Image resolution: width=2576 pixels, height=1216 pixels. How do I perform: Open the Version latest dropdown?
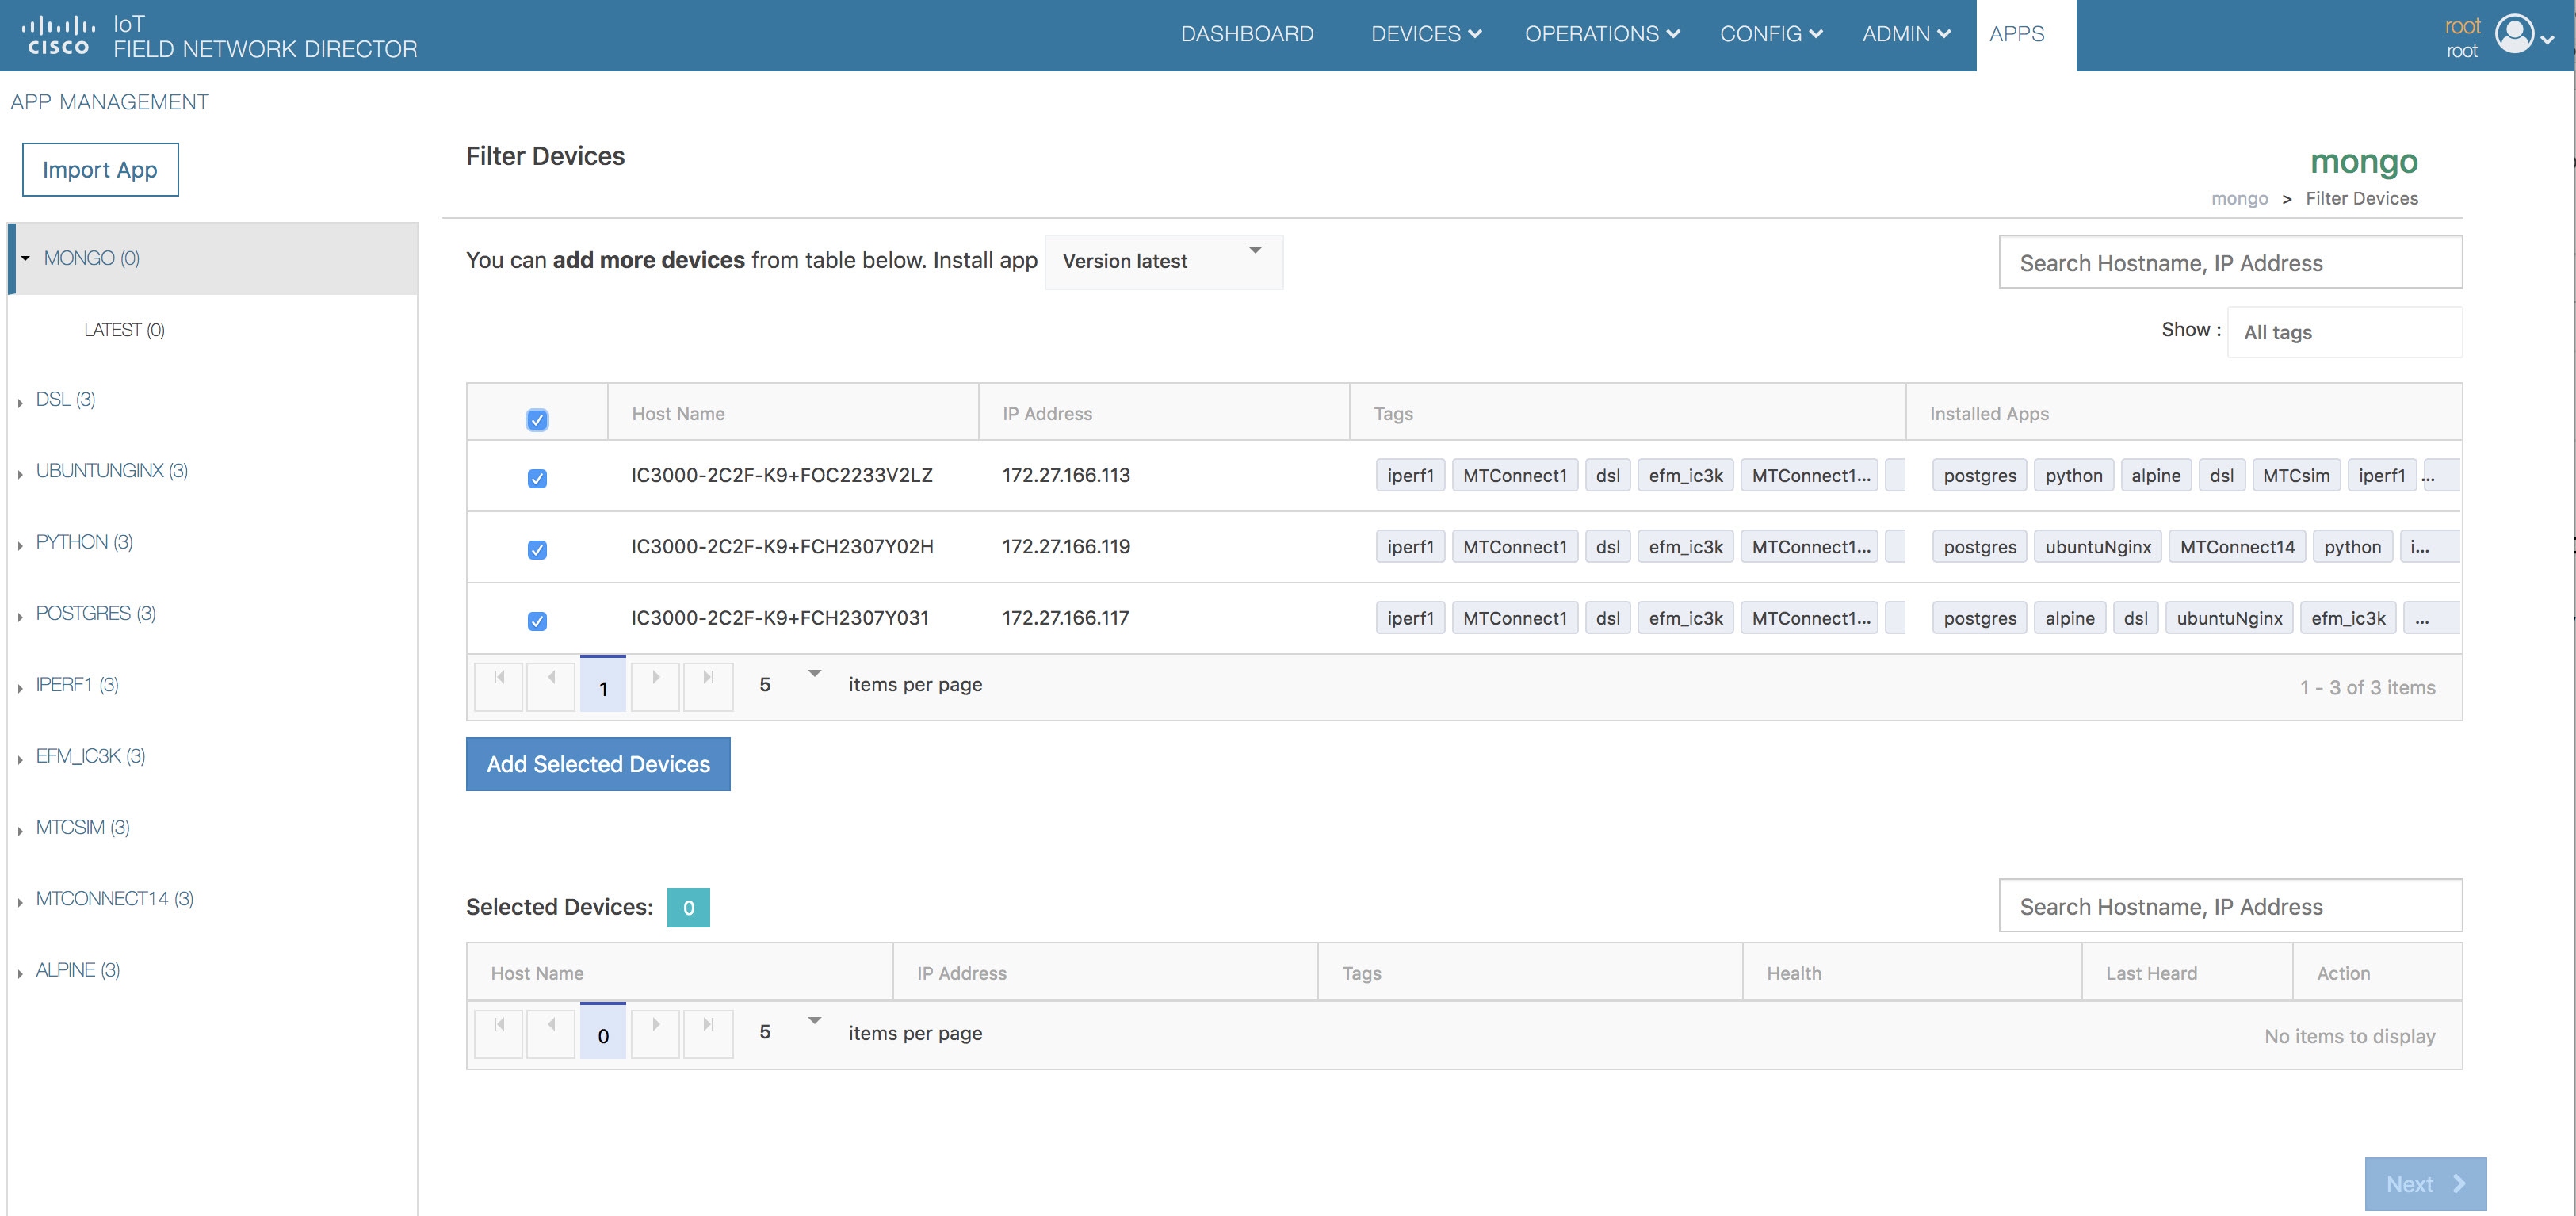[1163, 262]
